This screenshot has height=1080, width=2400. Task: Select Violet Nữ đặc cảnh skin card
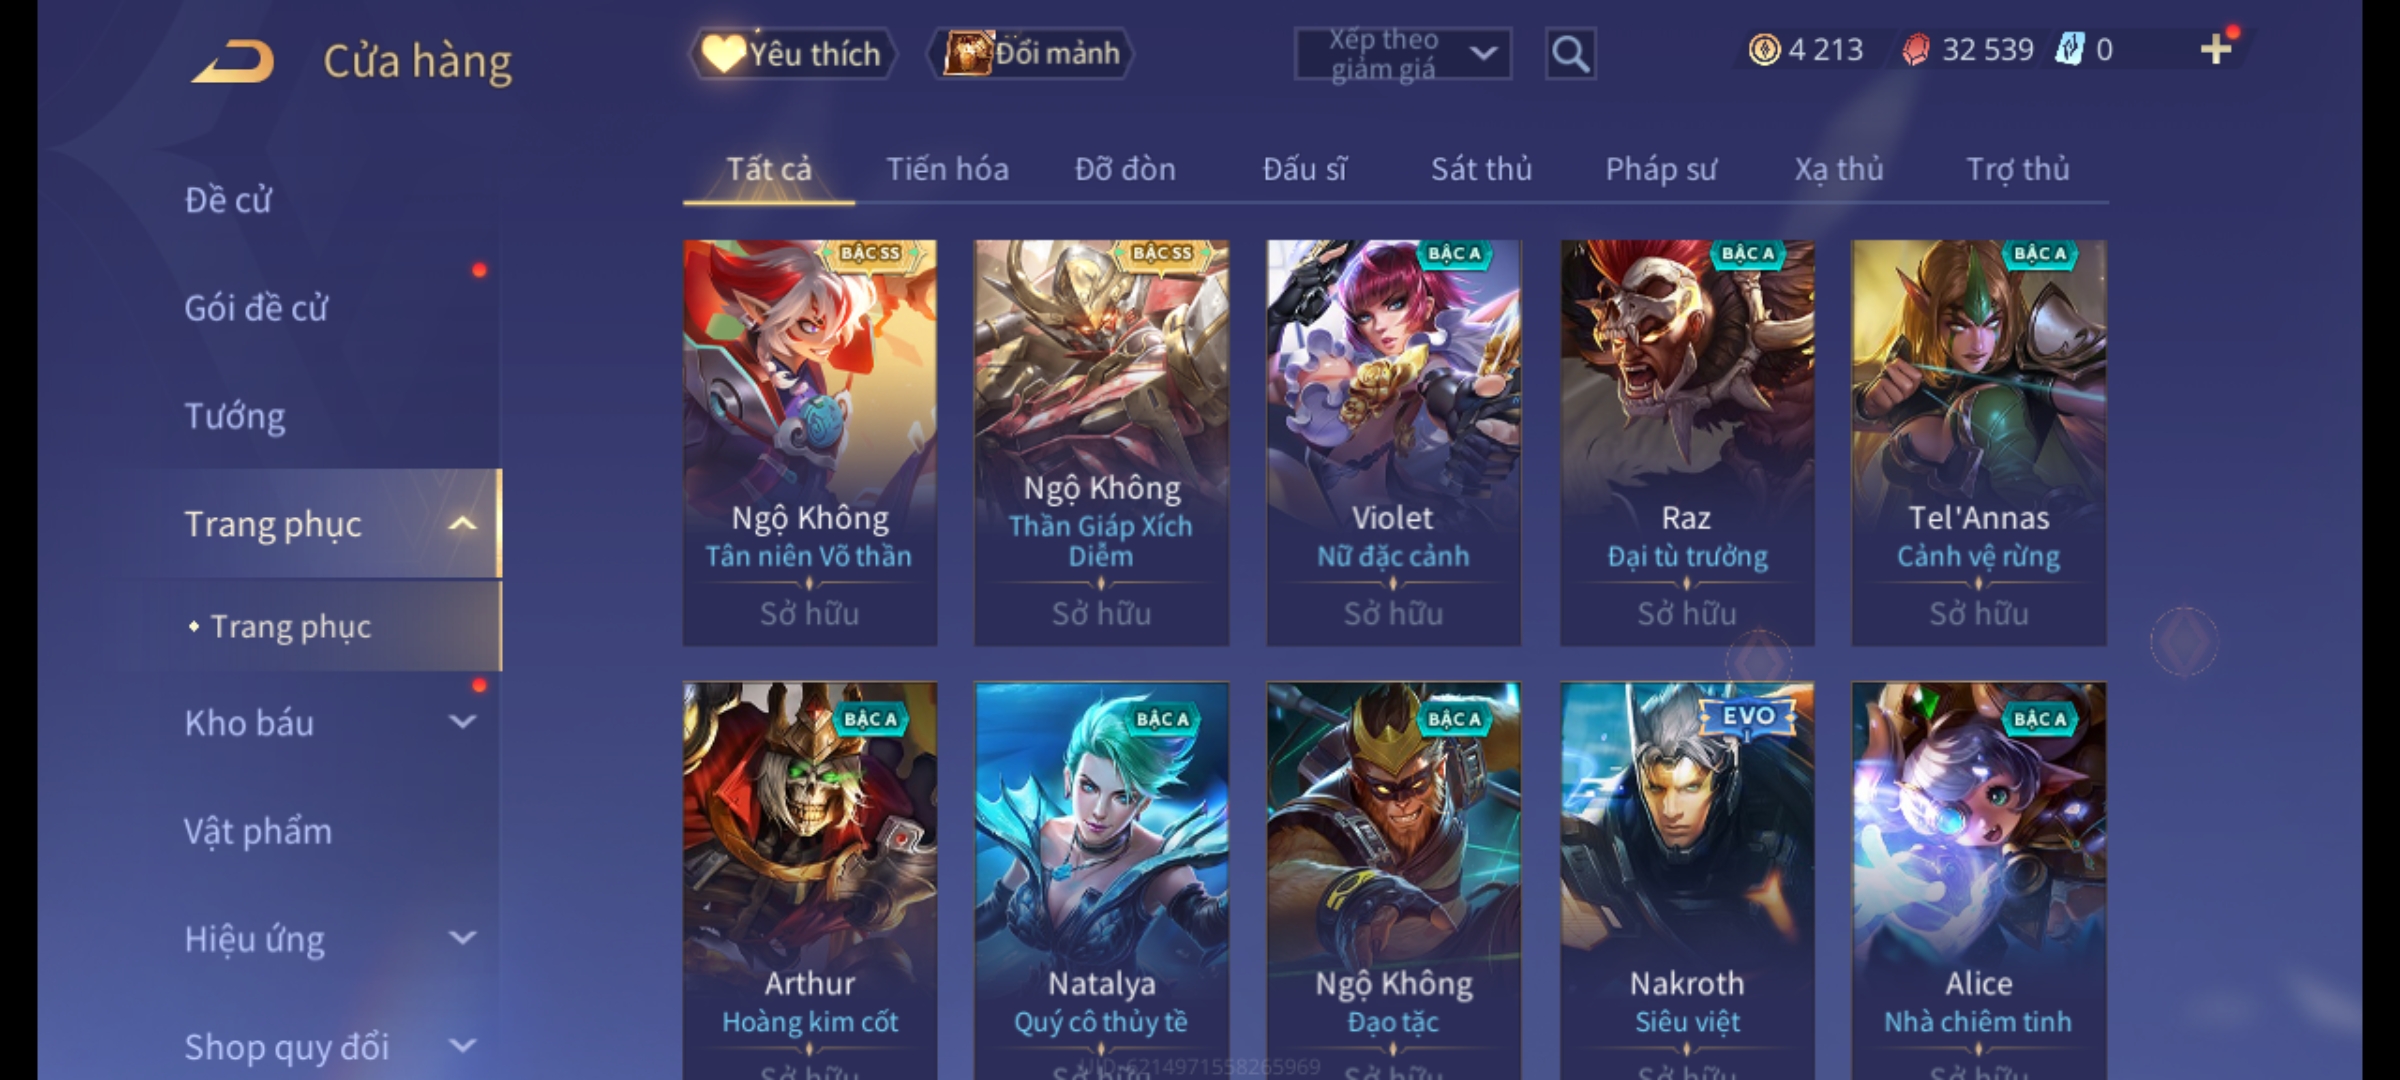(x=1393, y=442)
